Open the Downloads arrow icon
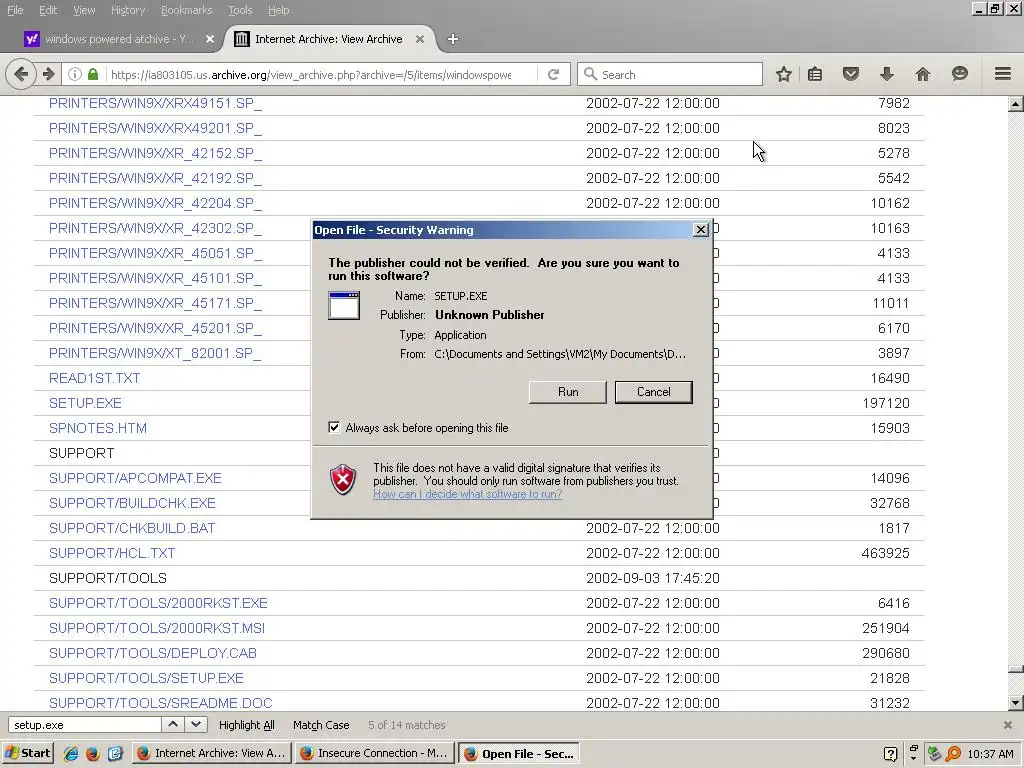 coord(886,74)
